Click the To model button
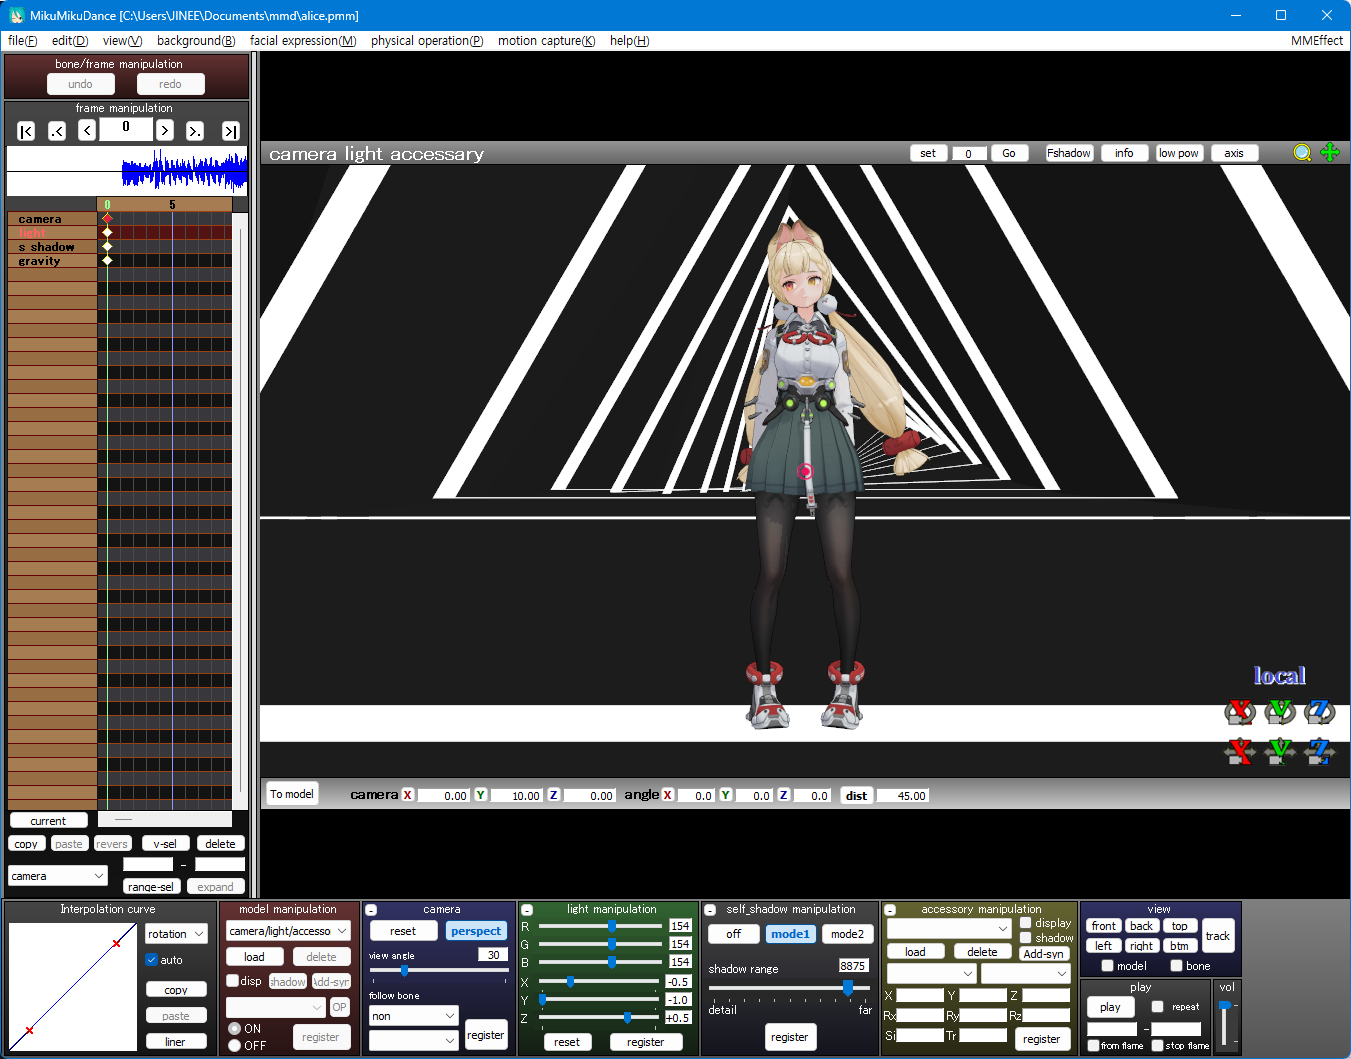This screenshot has width=1351, height=1059. click(292, 794)
